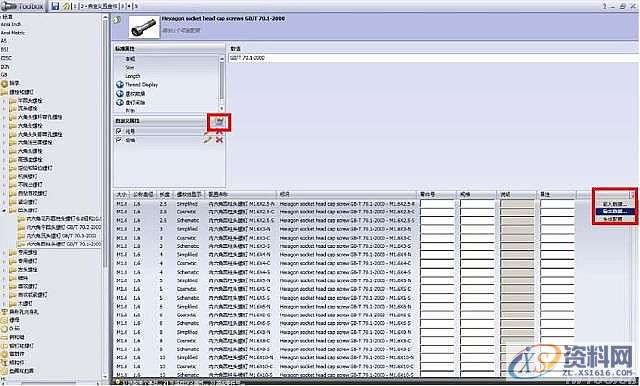Image resolution: width=640 pixels, height=386 pixels.
Task: Click the help question mark at top right
Action: point(604,6)
